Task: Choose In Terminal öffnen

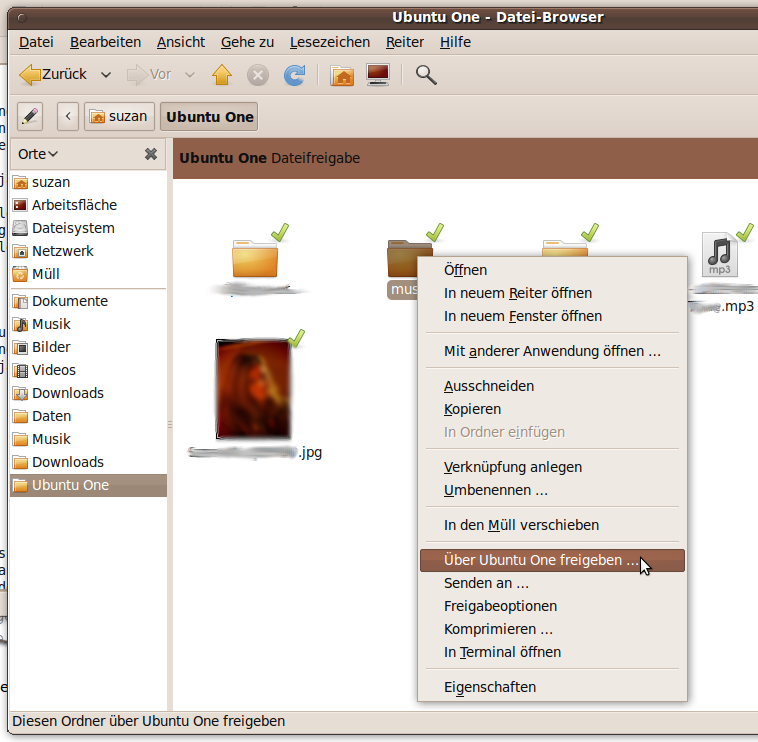Action: tap(552, 653)
